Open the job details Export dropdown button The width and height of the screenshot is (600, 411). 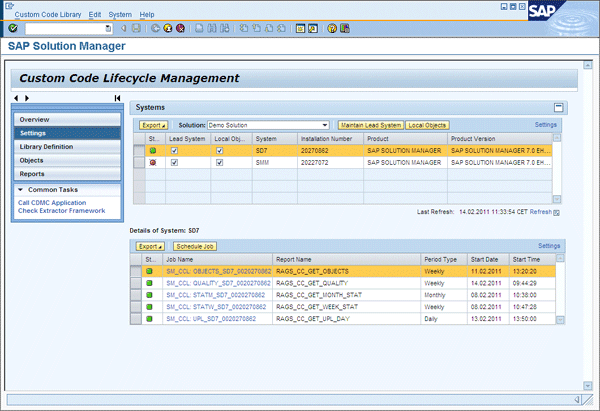[x=150, y=246]
